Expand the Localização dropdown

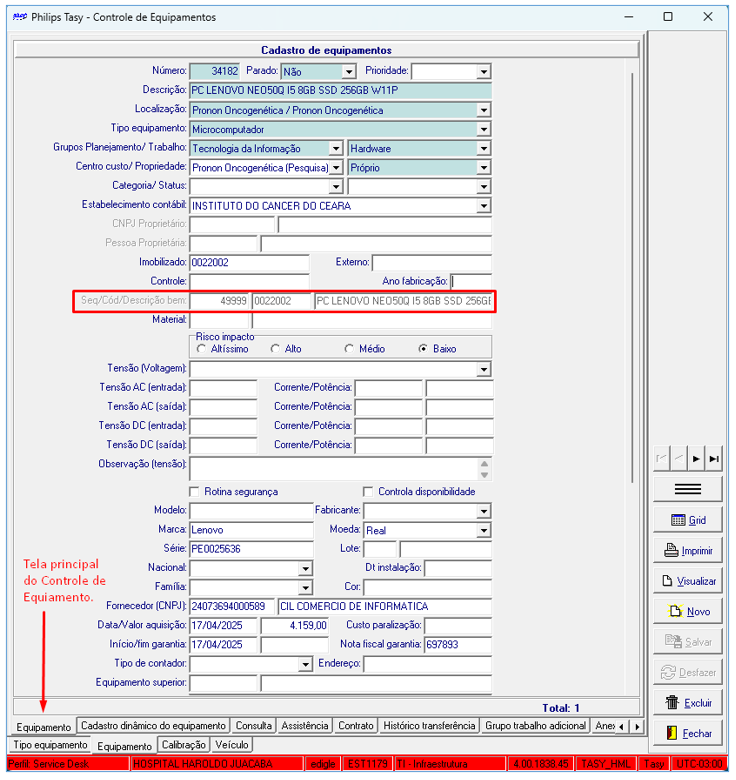[483, 110]
